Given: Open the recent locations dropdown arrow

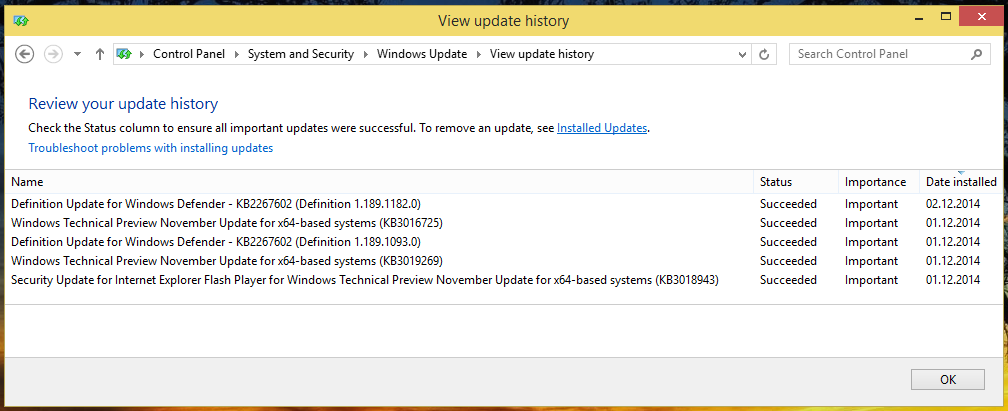Looking at the screenshot, I should [x=78, y=55].
